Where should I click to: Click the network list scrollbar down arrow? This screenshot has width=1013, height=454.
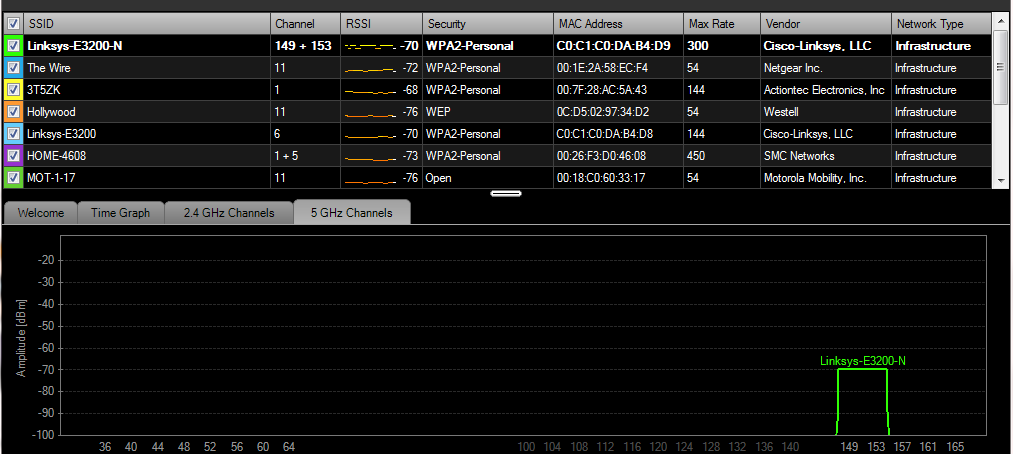[1001, 180]
